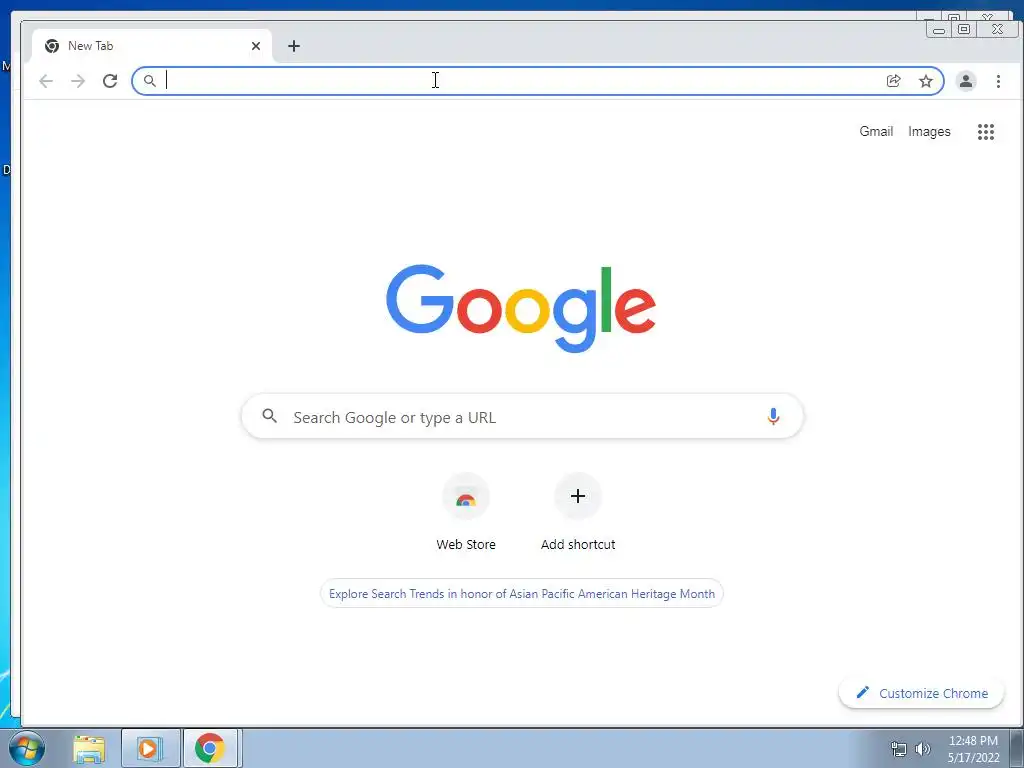Share this page via the share icon
Viewport: 1024px width, 768px height.
(893, 81)
